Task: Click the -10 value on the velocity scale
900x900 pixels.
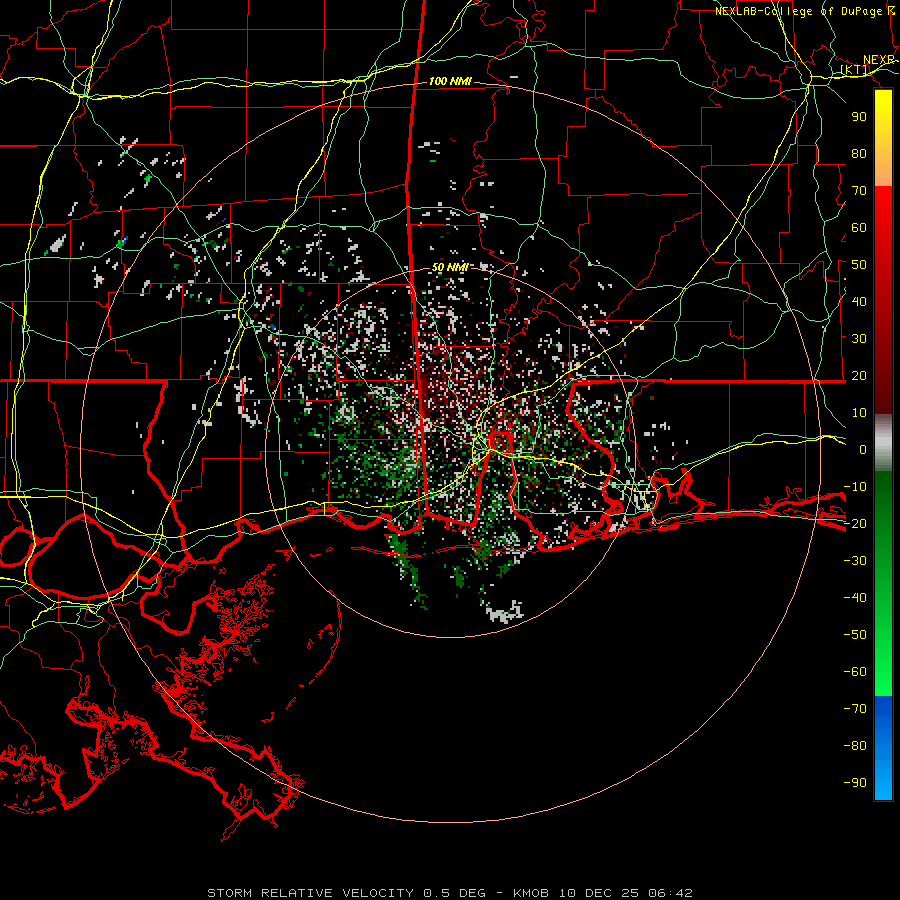Action: coord(855,487)
